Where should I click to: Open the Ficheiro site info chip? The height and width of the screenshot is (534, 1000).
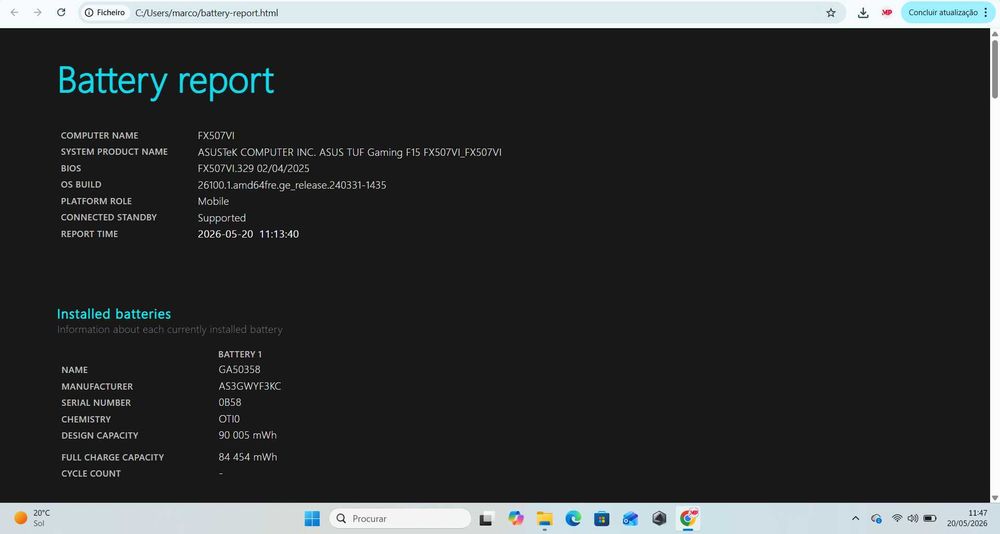[x=105, y=12]
